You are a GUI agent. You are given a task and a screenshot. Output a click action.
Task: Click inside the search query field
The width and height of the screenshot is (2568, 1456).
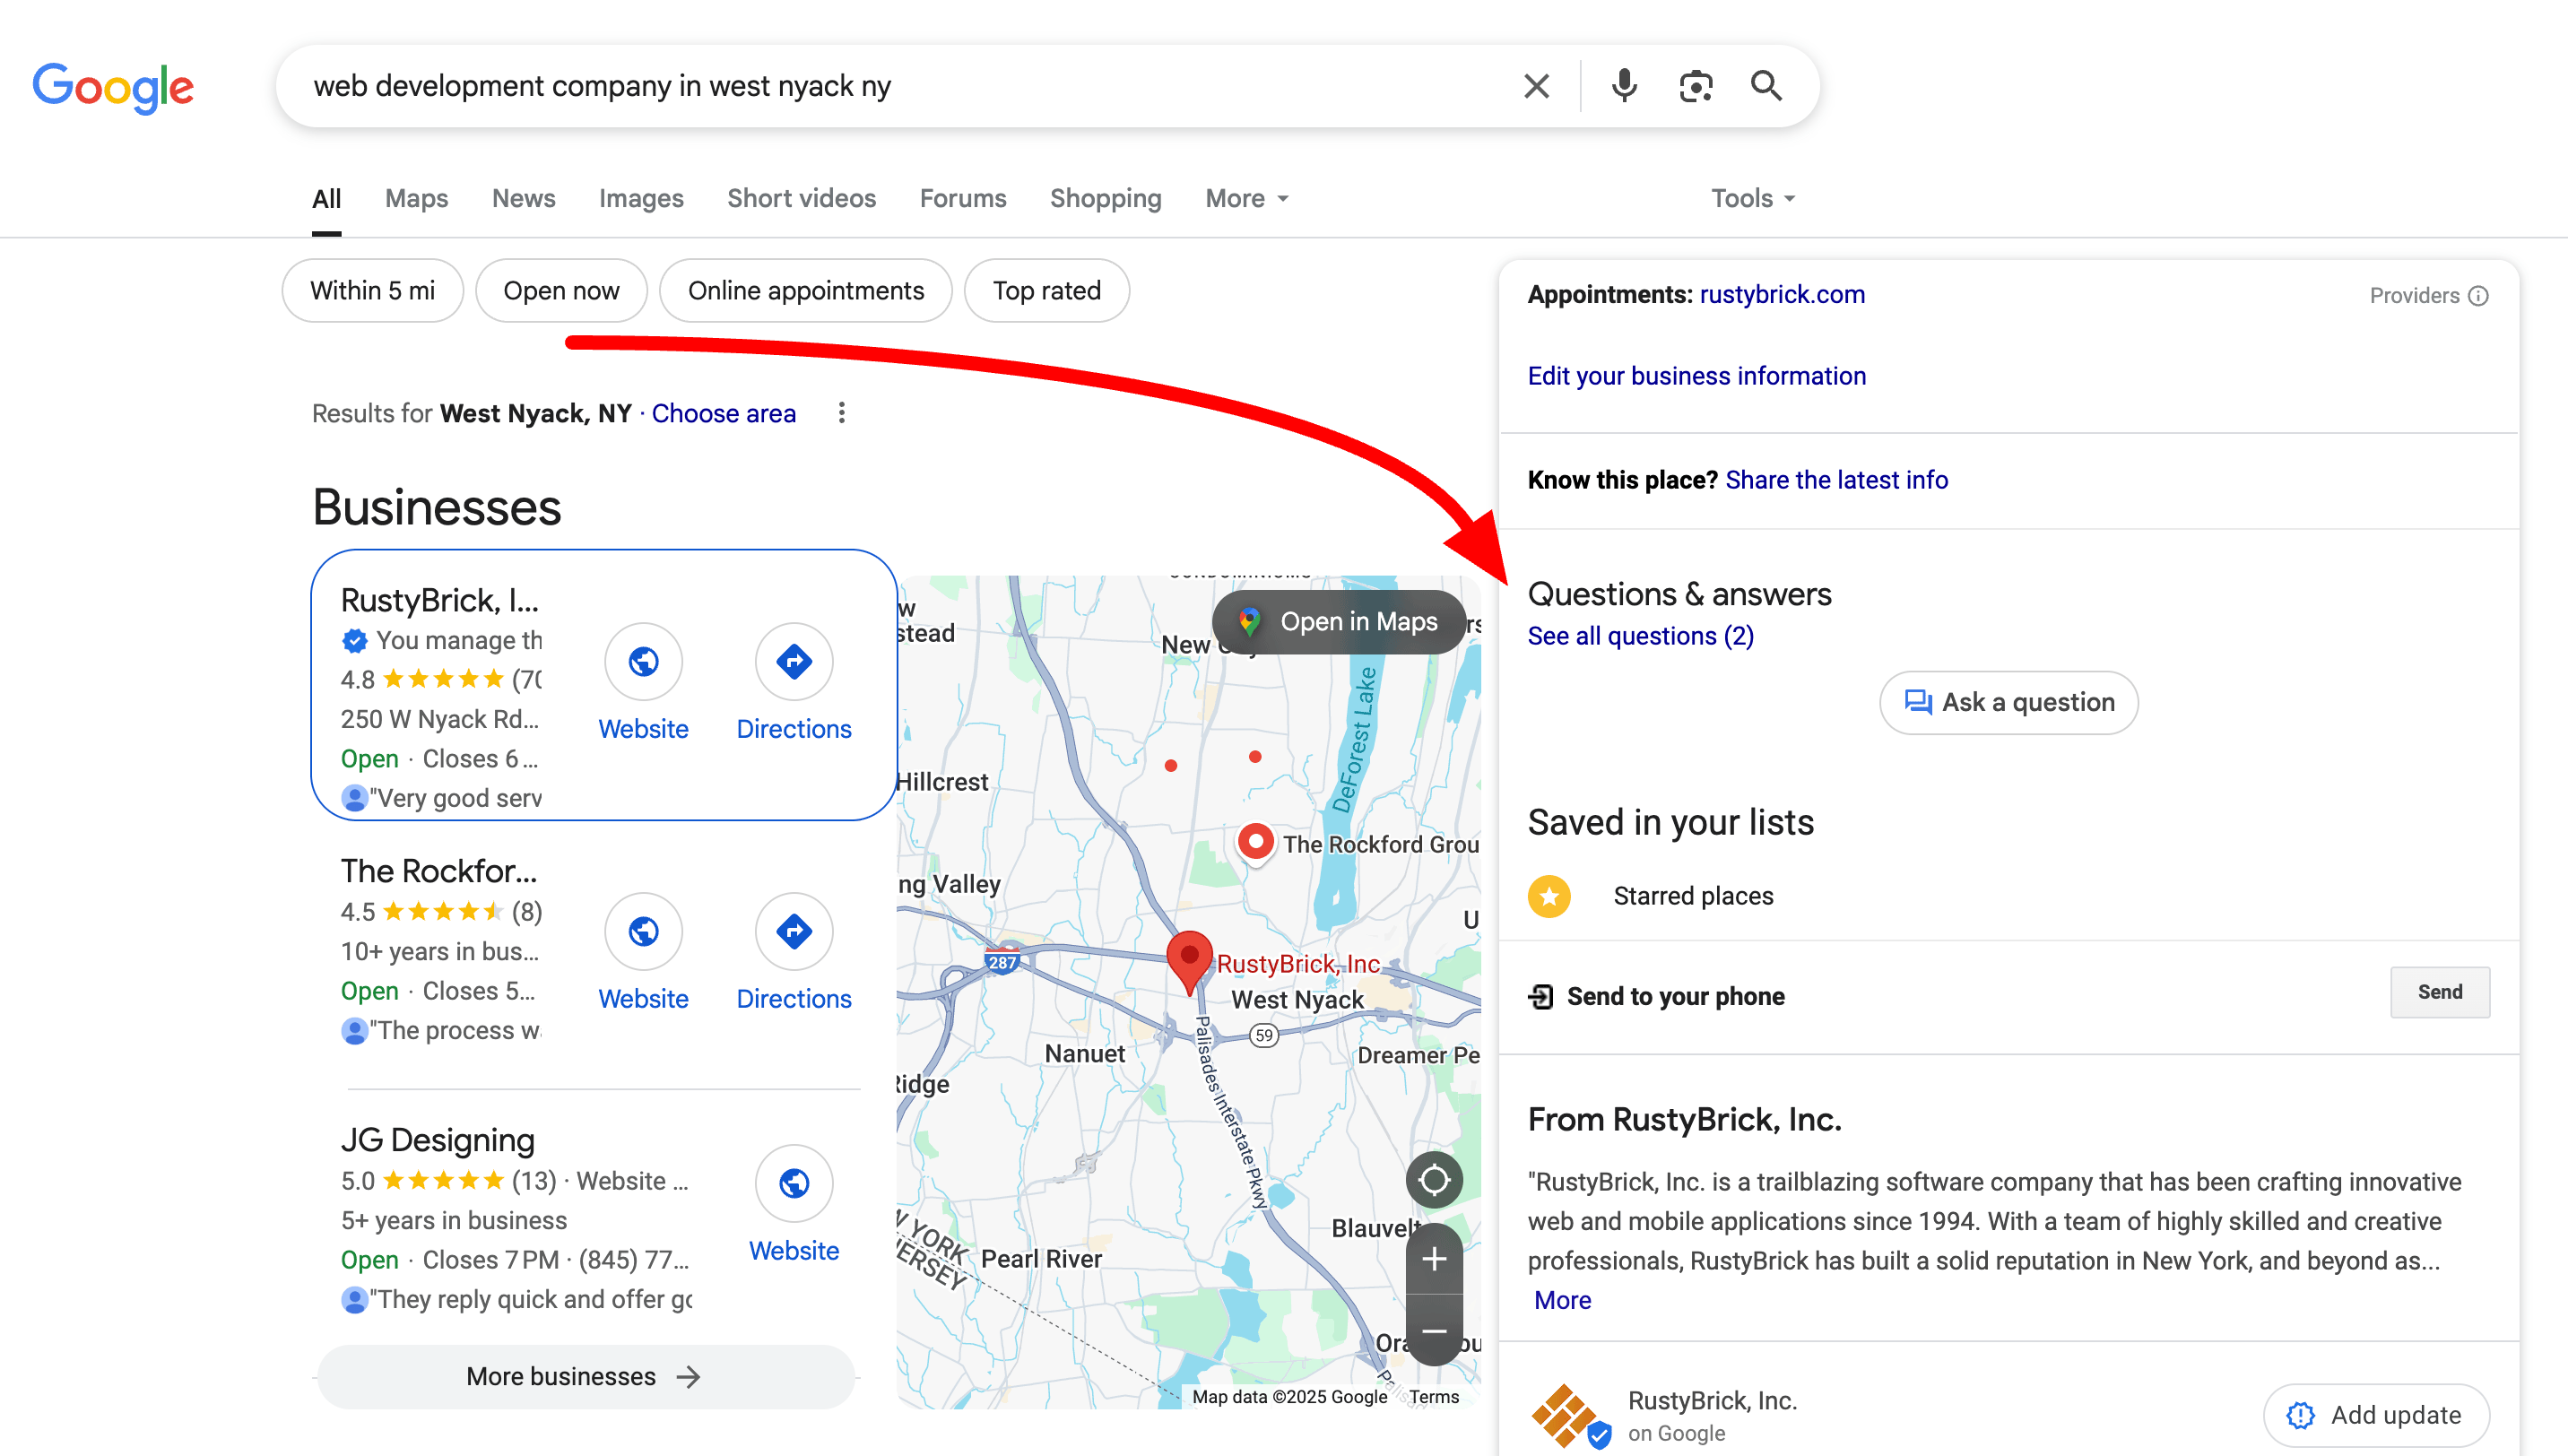point(900,86)
